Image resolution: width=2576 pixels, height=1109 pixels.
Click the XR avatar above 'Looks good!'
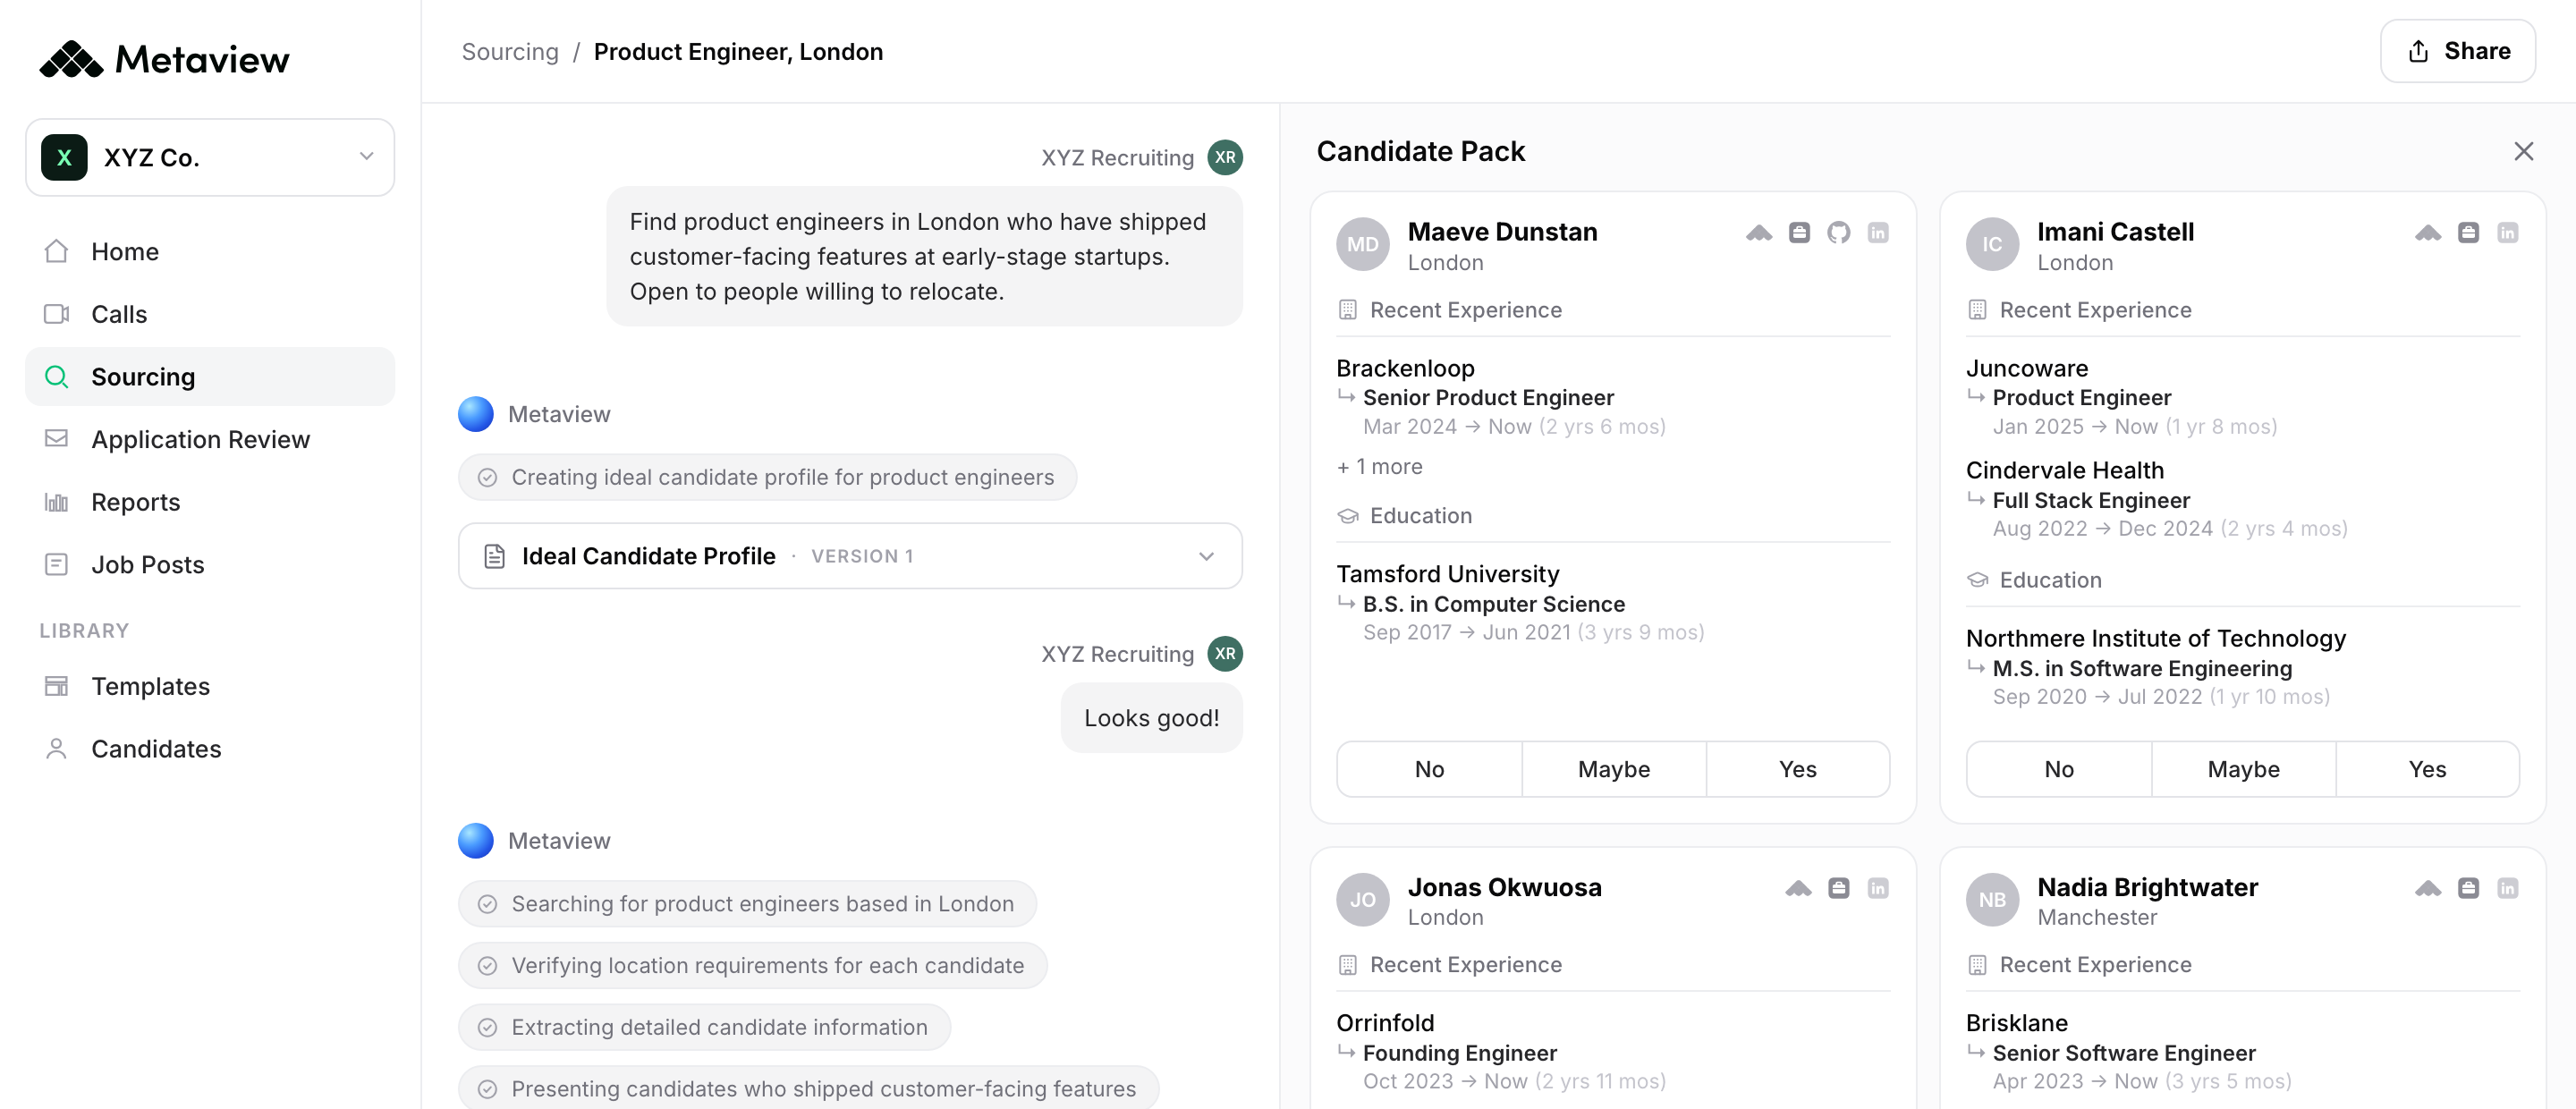coord(1225,654)
